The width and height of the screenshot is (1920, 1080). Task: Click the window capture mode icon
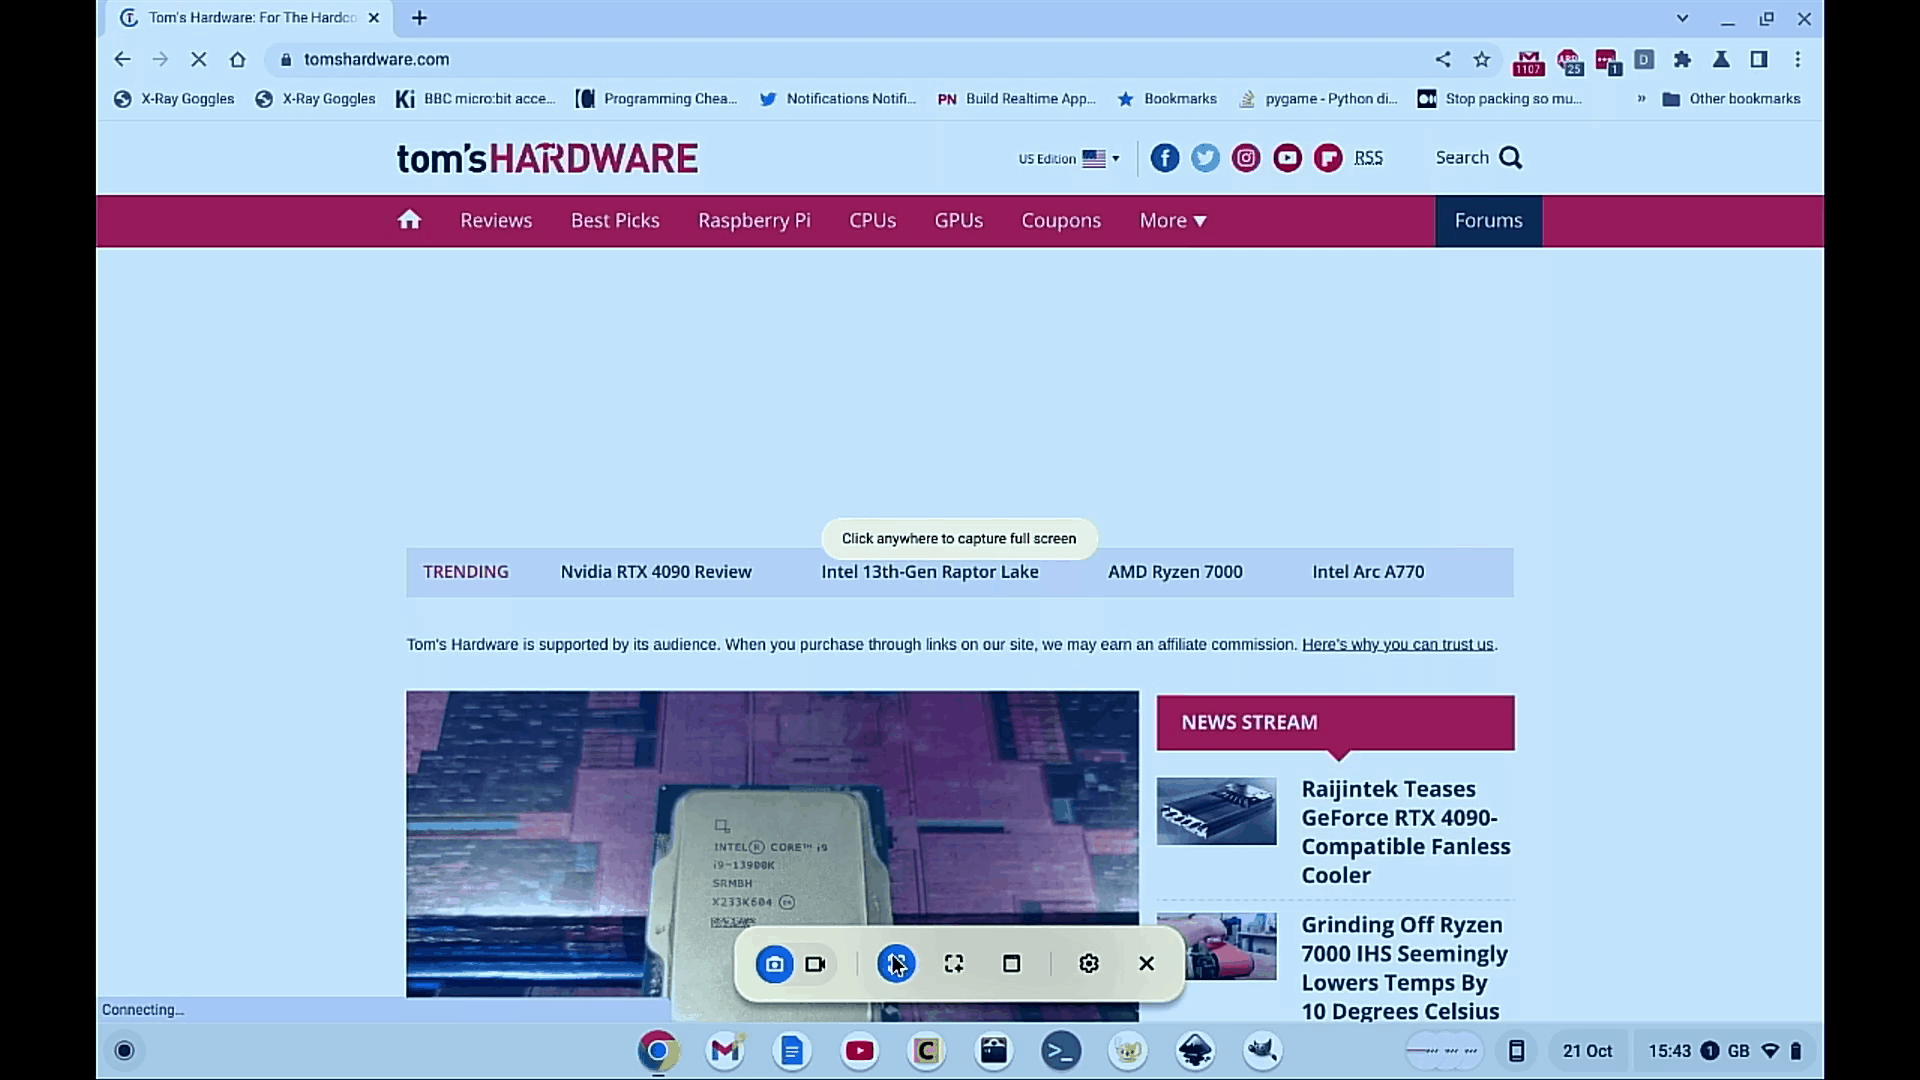(x=1010, y=964)
